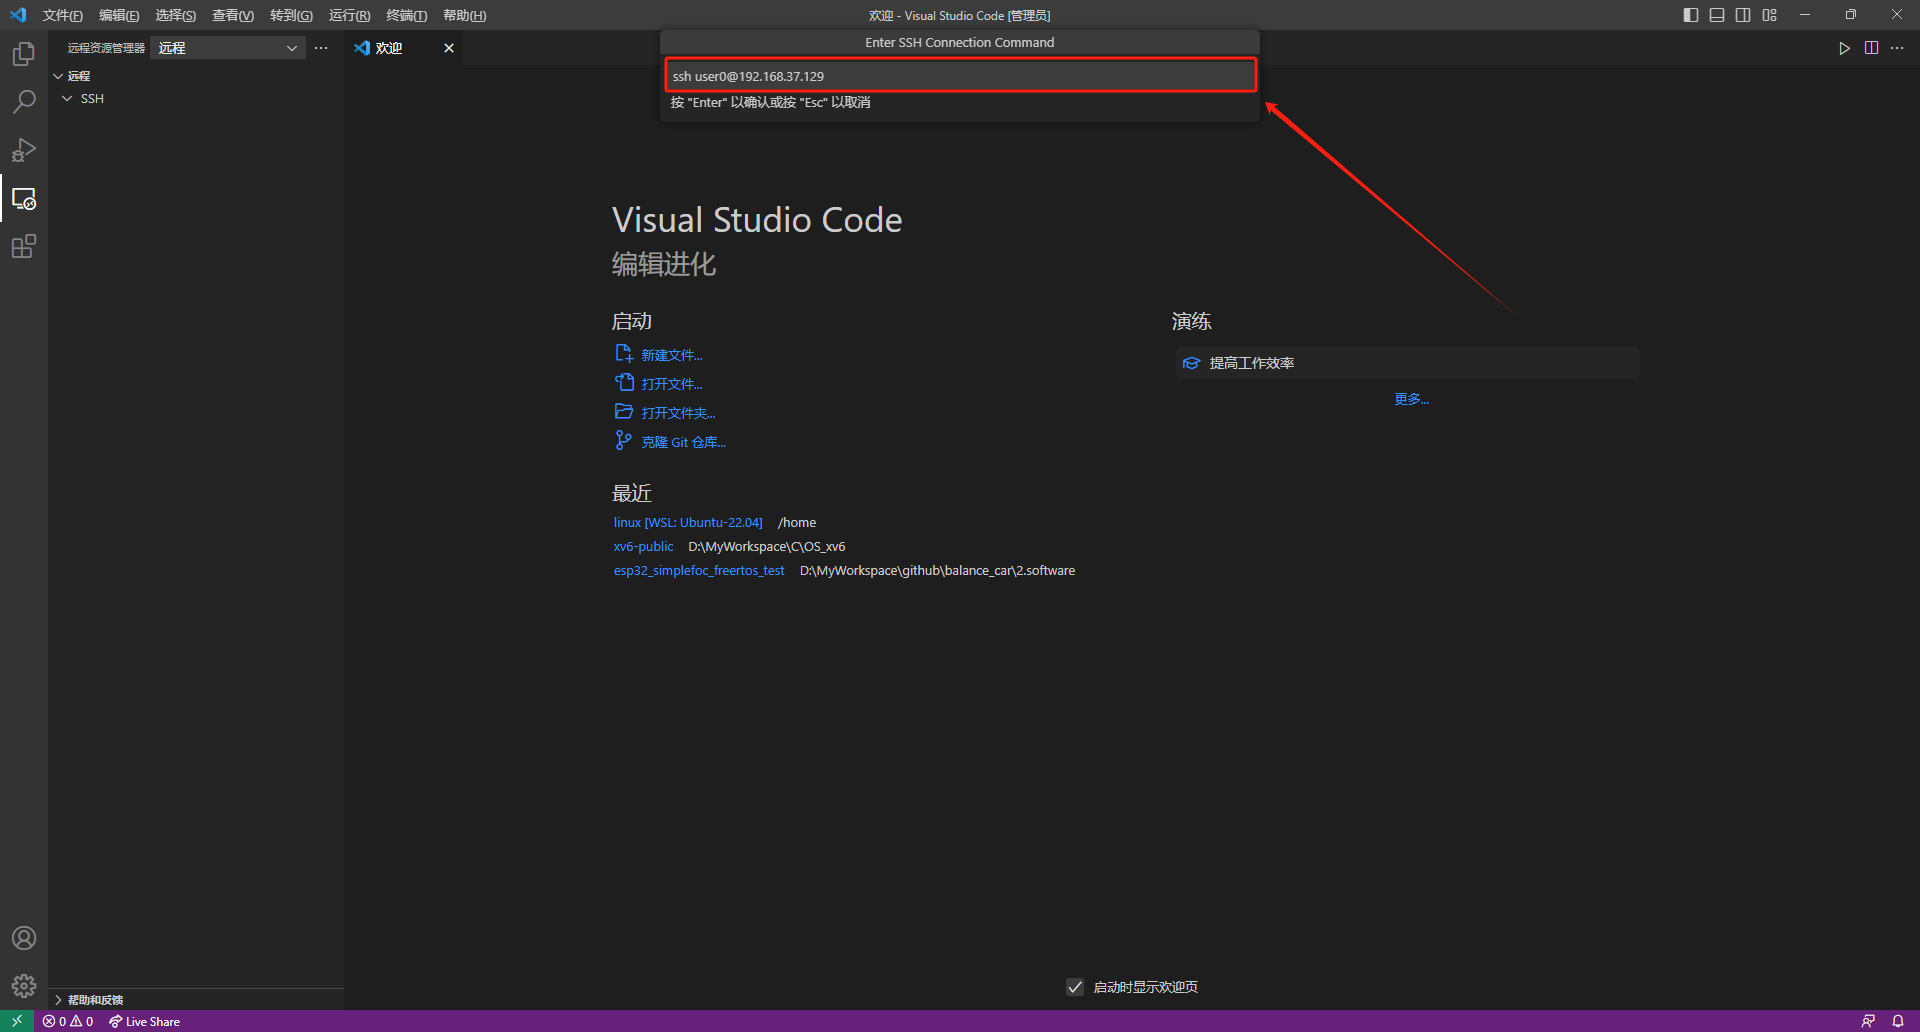Open the Explorer view in activity bar
1920x1032 pixels.
[24, 54]
